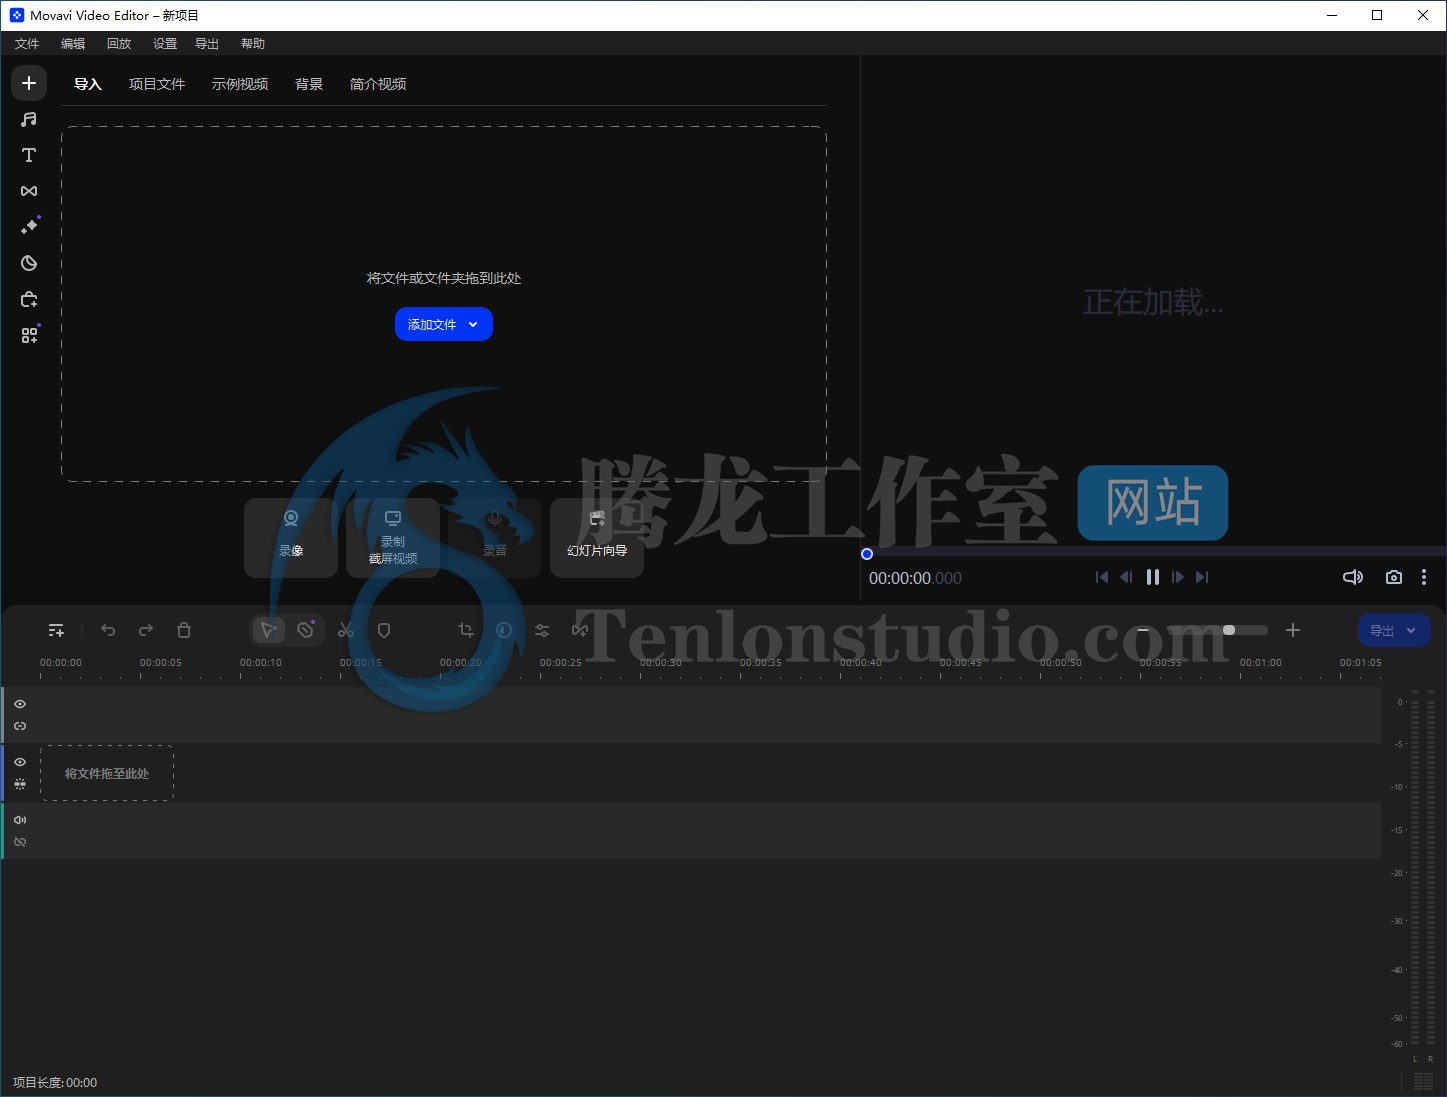Mute the preview volume
Screen dimensions: 1447x1097
coord(1353,577)
